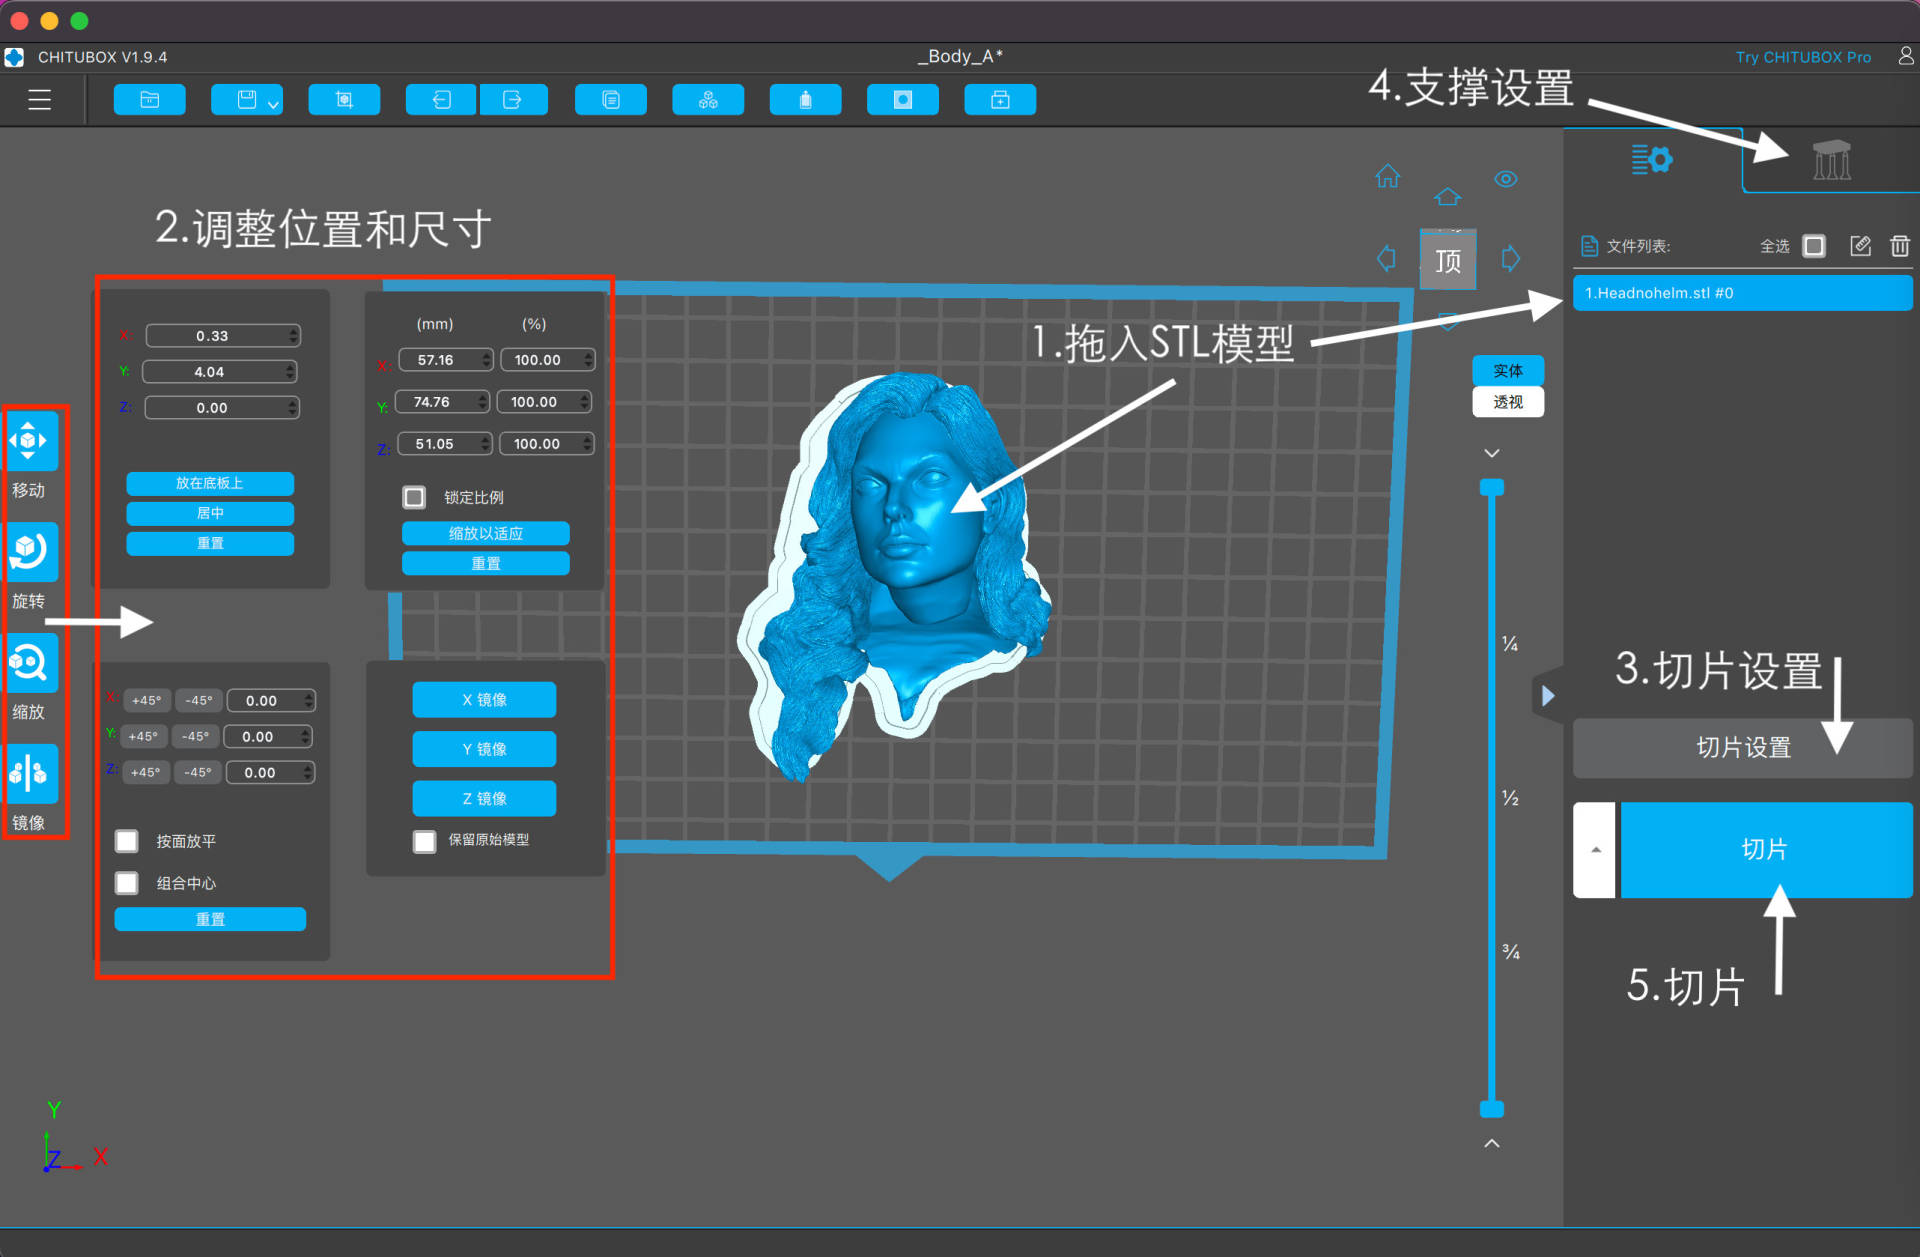Rotate view with right arrow cube icon
1920x1257 pixels.
[x=1511, y=259]
